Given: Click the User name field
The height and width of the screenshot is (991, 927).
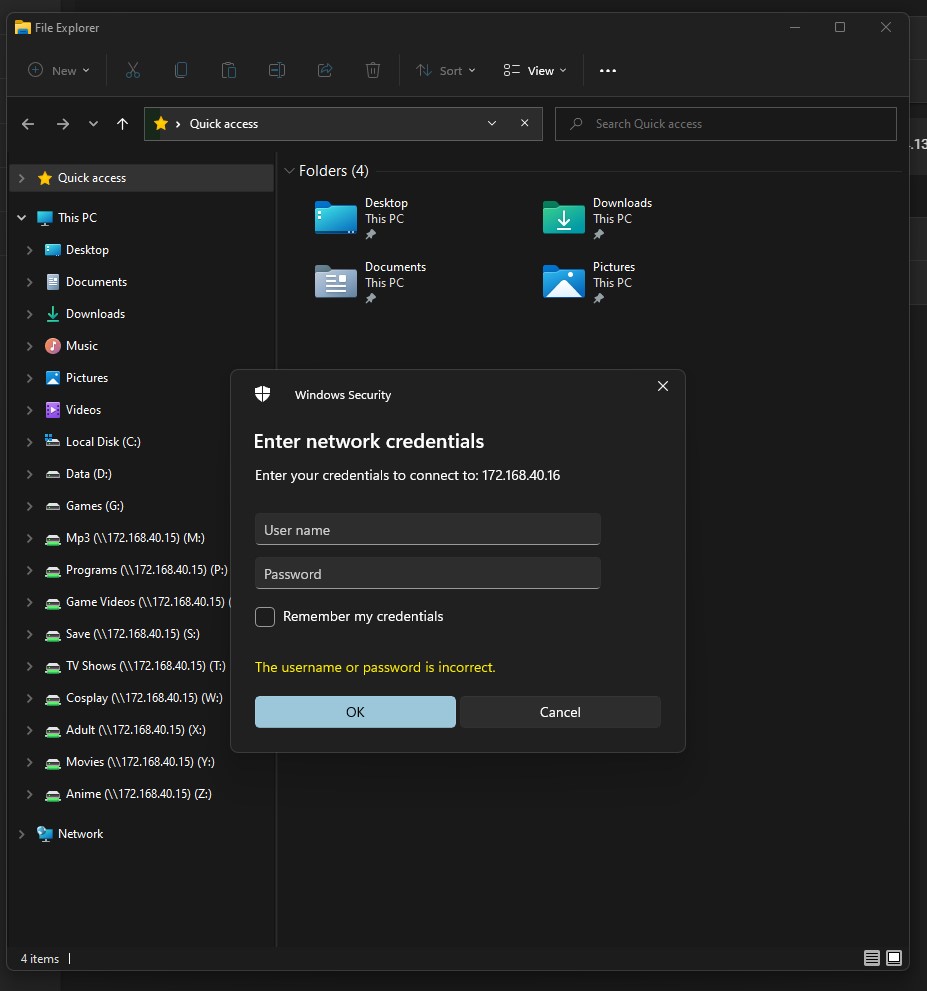Looking at the screenshot, I should (x=428, y=529).
